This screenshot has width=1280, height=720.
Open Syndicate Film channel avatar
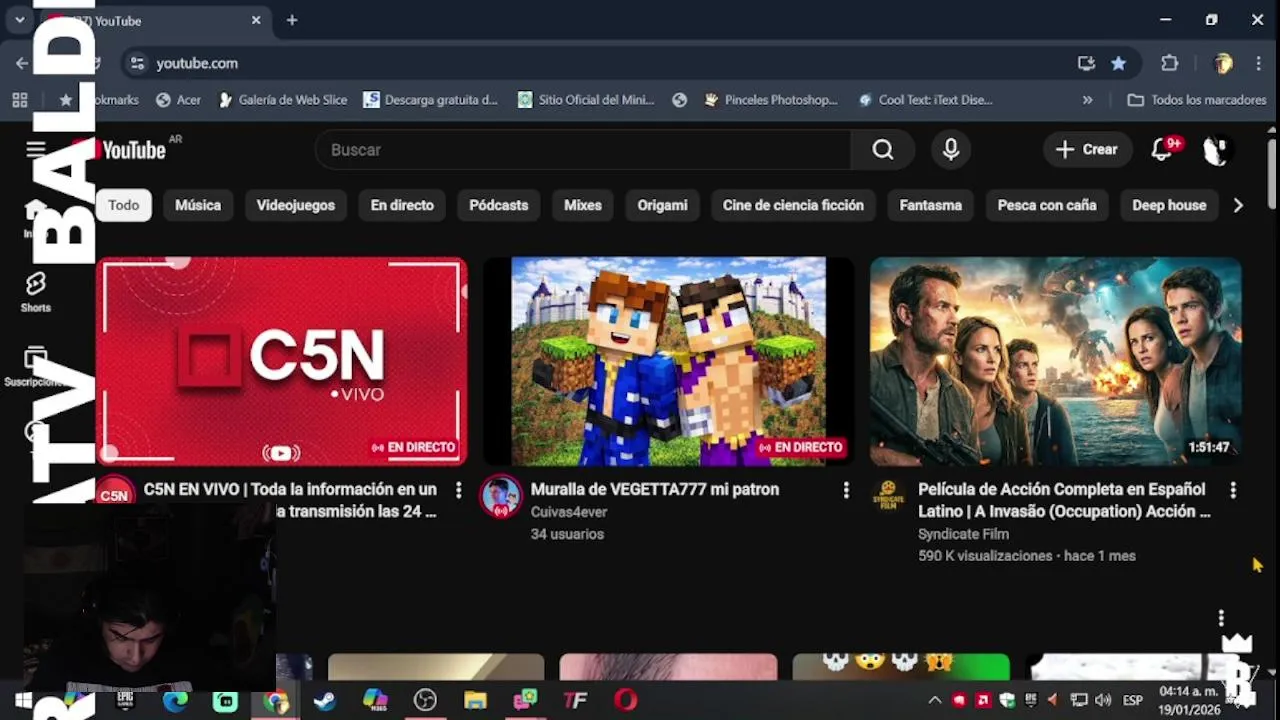click(x=888, y=496)
